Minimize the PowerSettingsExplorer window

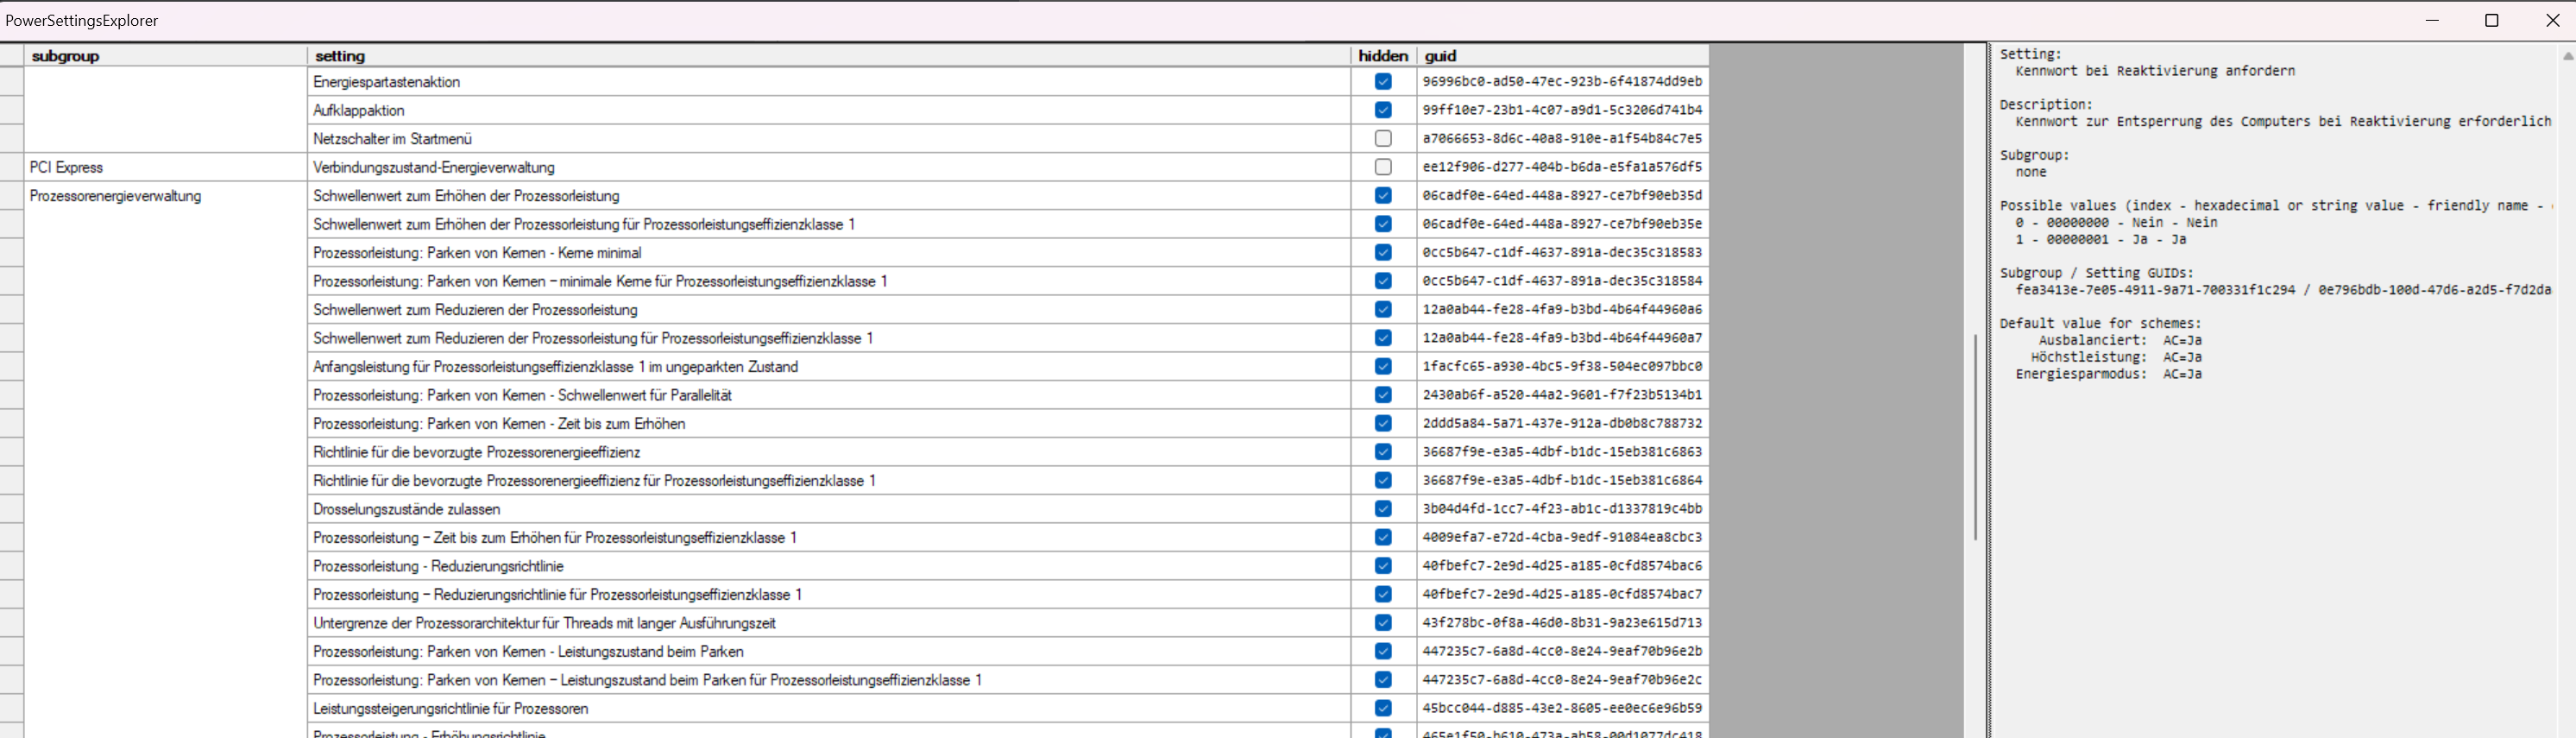(2433, 20)
